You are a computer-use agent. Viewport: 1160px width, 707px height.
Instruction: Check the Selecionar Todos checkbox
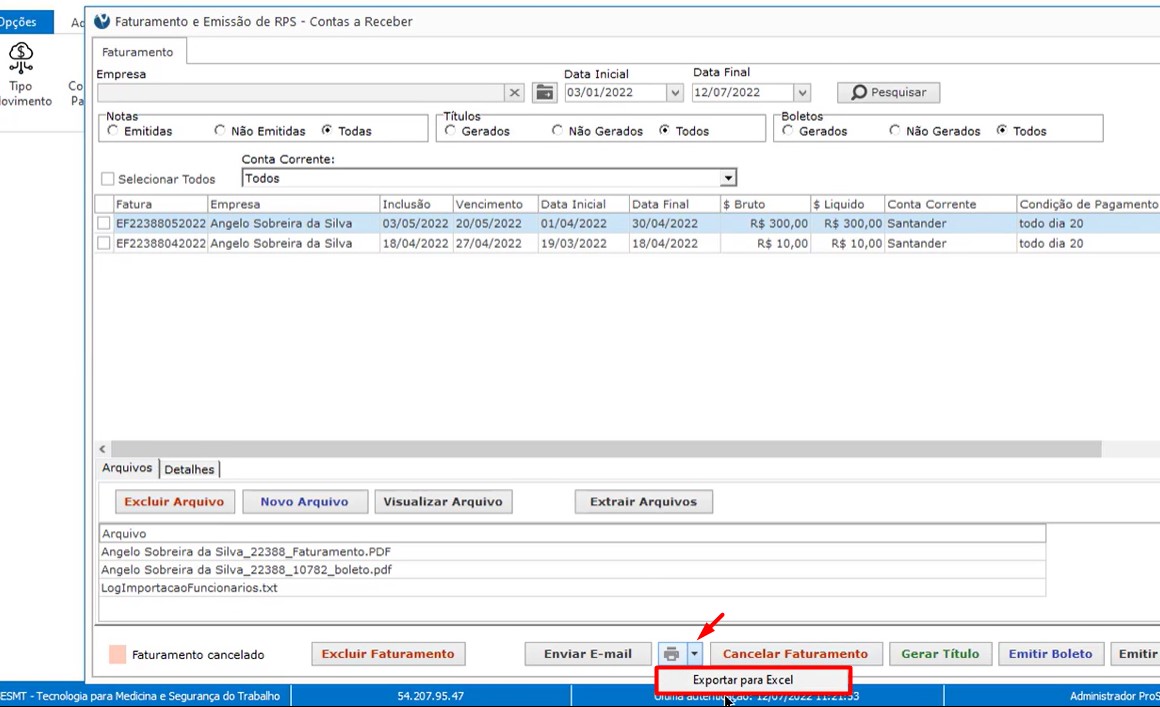(108, 179)
